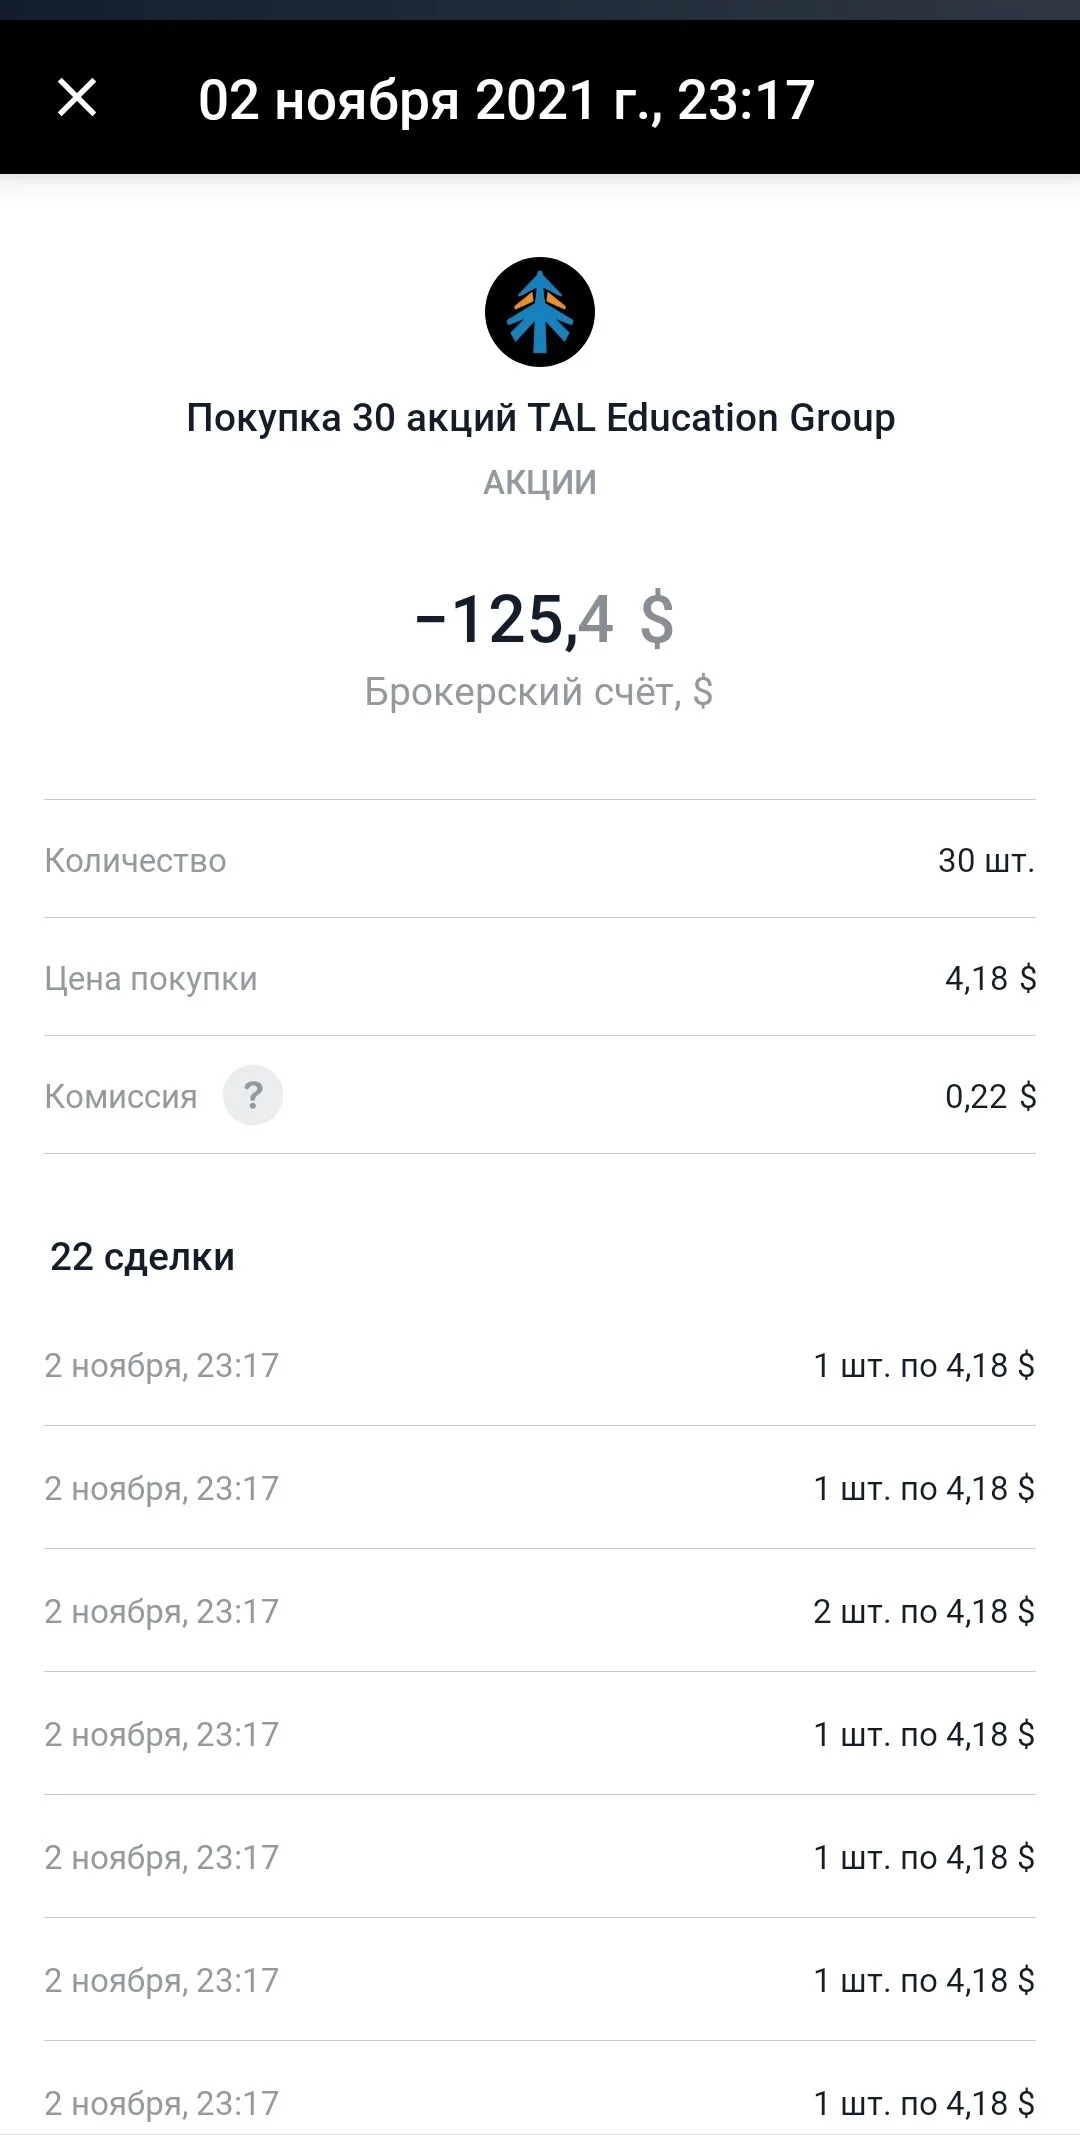The width and height of the screenshot is (1080, 2146).
Task: Tap the commission value 0,22 $
Action: [990, 1096]
